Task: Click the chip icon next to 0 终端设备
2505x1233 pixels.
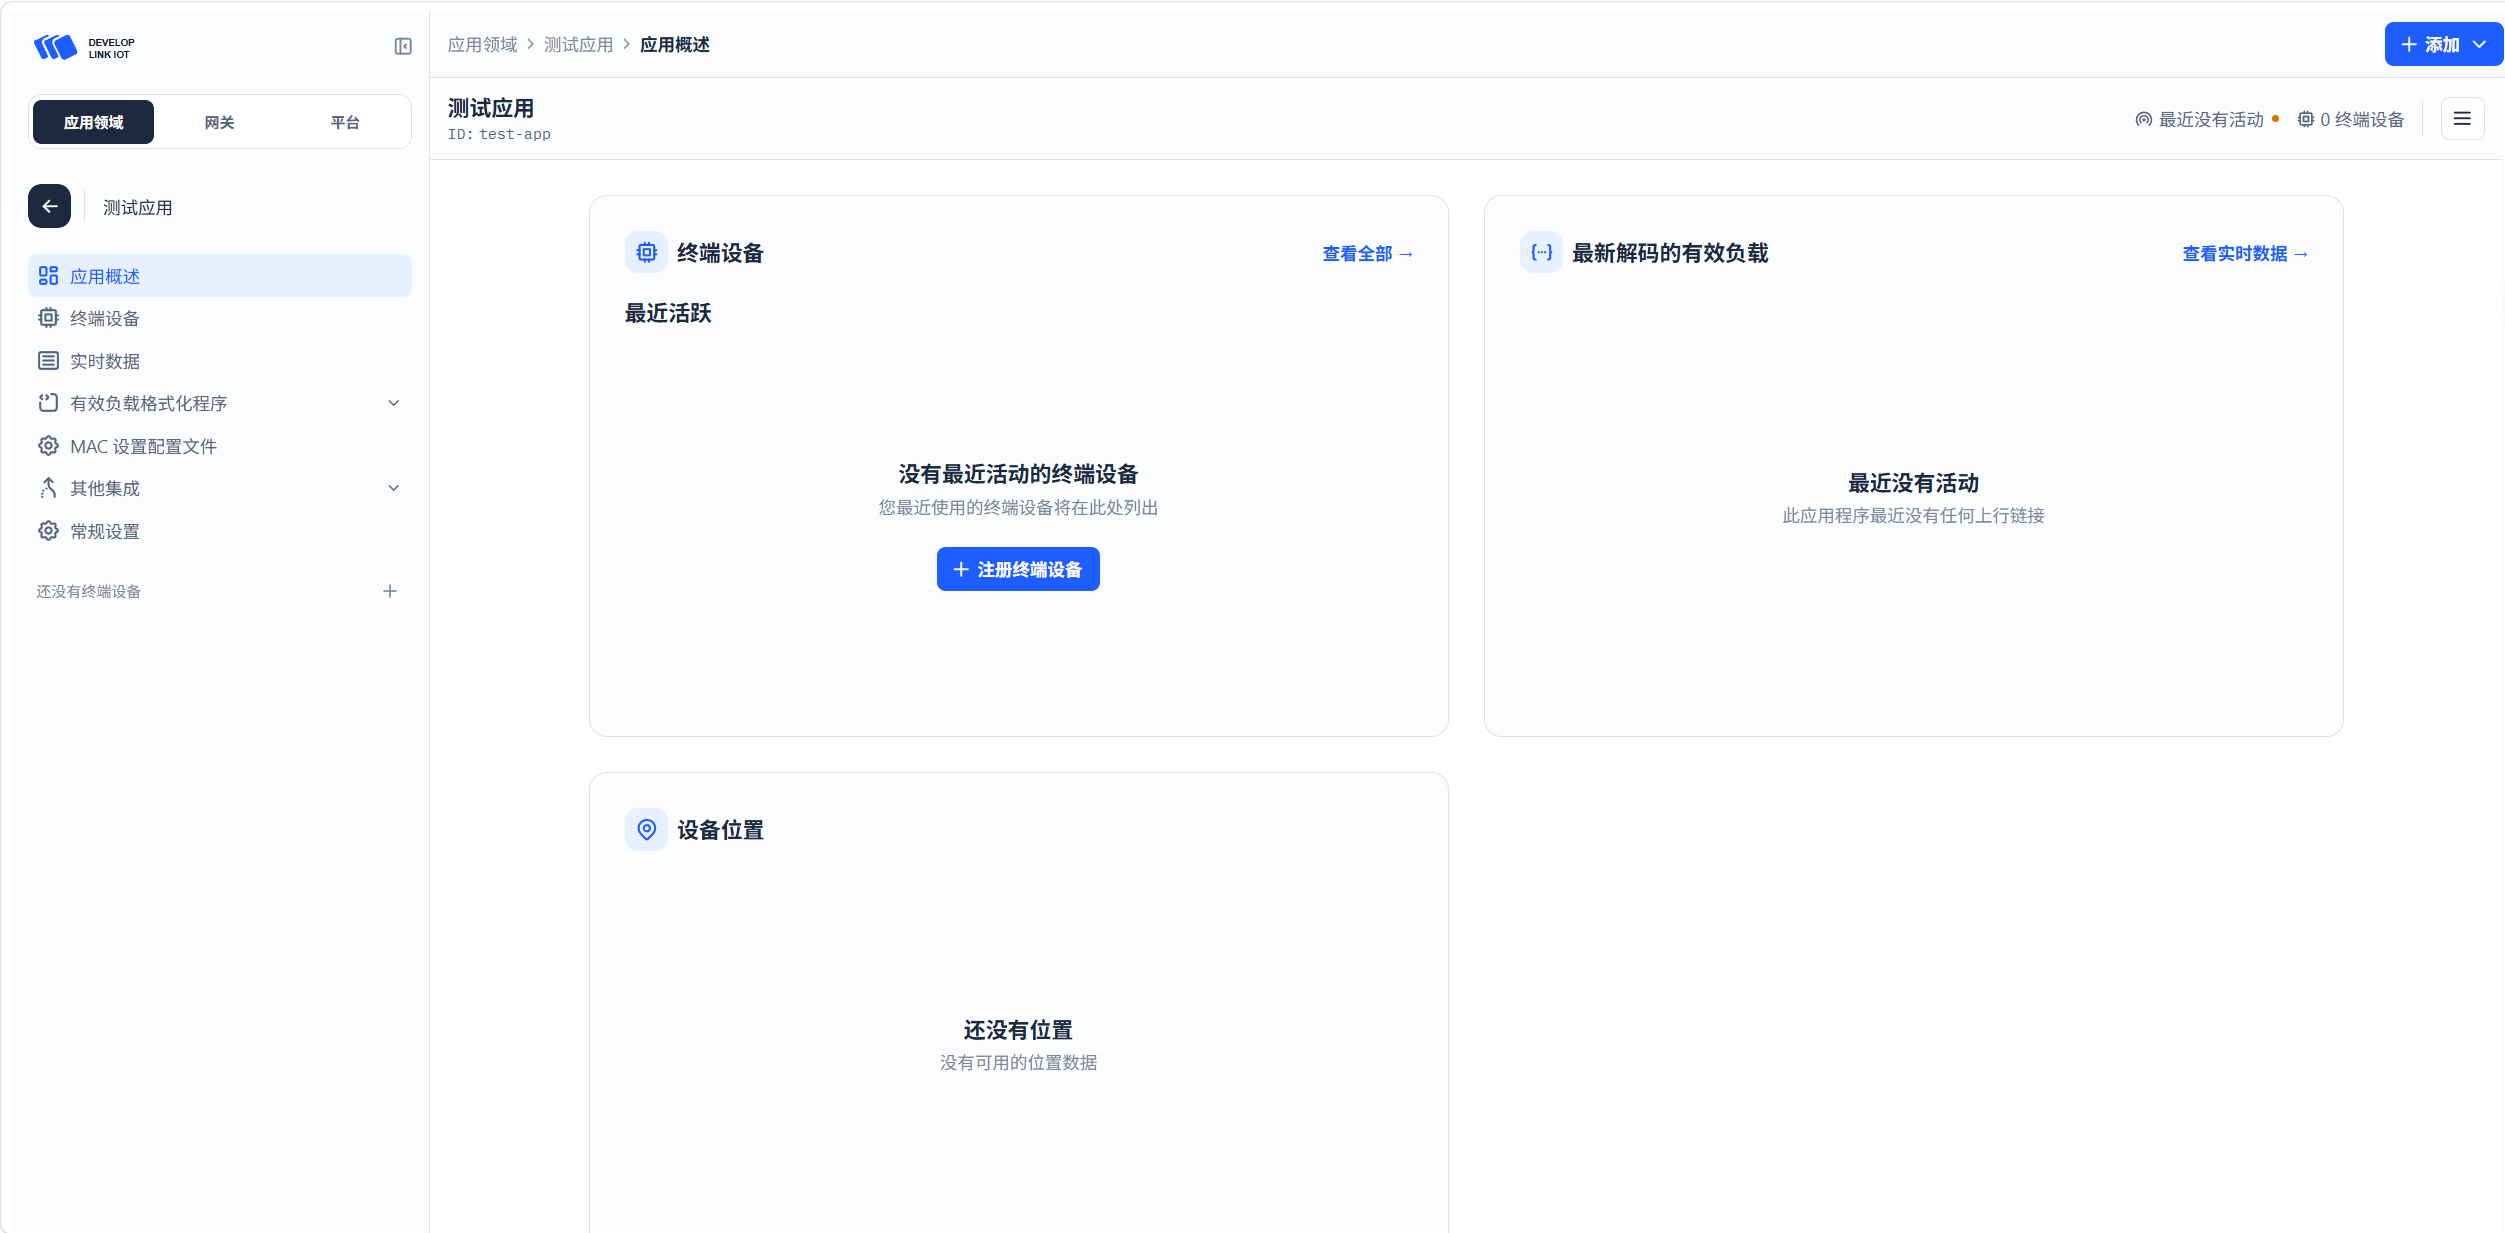Action: click(x=2305, y=119)
